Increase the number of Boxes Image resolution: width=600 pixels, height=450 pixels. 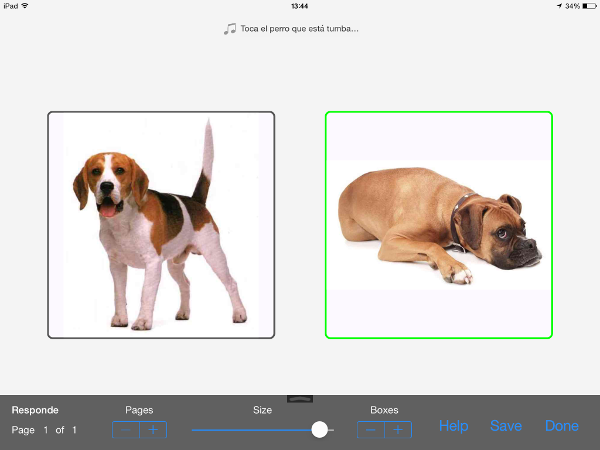coord(398,430)
